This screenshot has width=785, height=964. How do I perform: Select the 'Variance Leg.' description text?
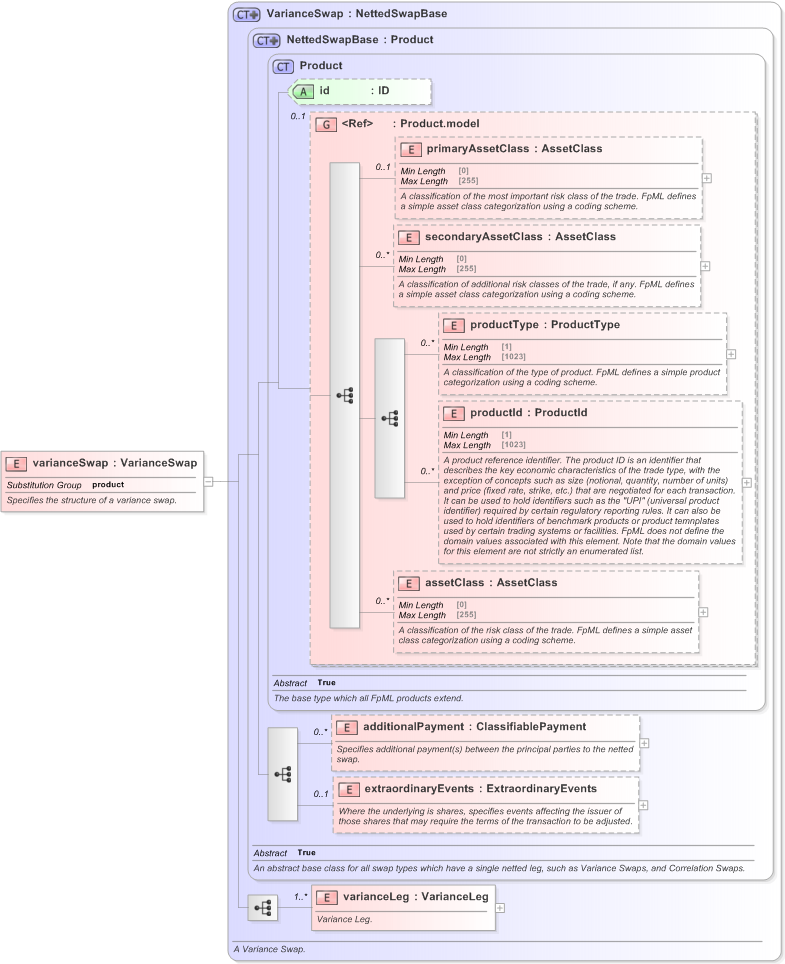point(344,920)
